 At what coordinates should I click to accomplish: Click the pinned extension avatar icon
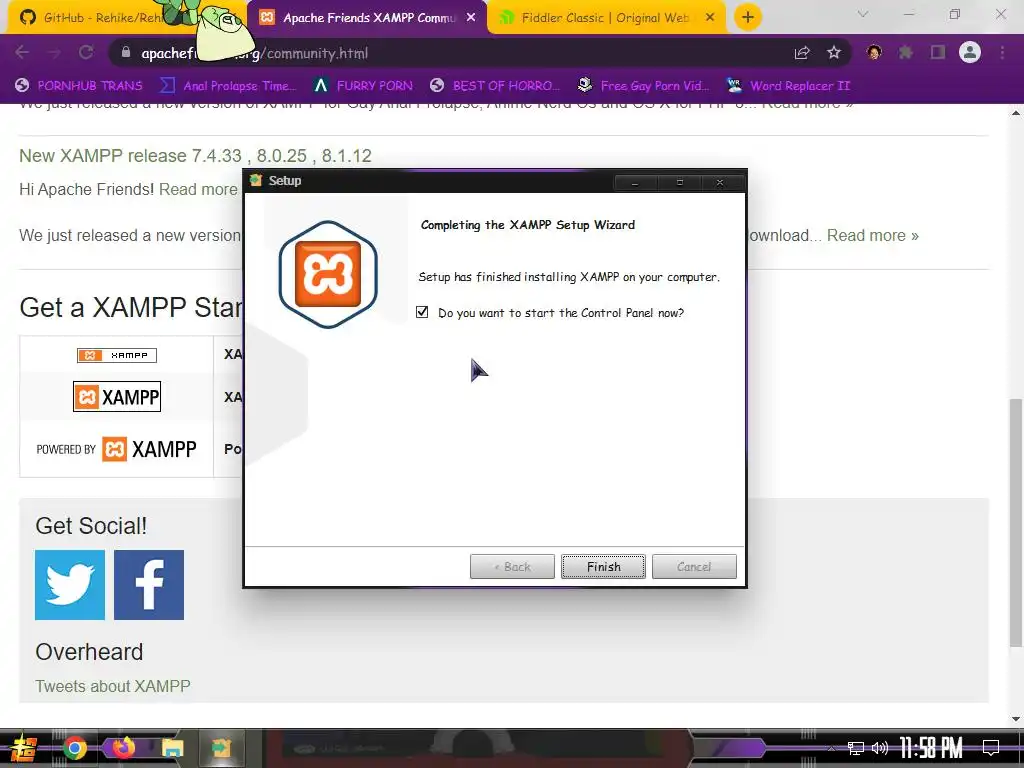click(874, 53)
